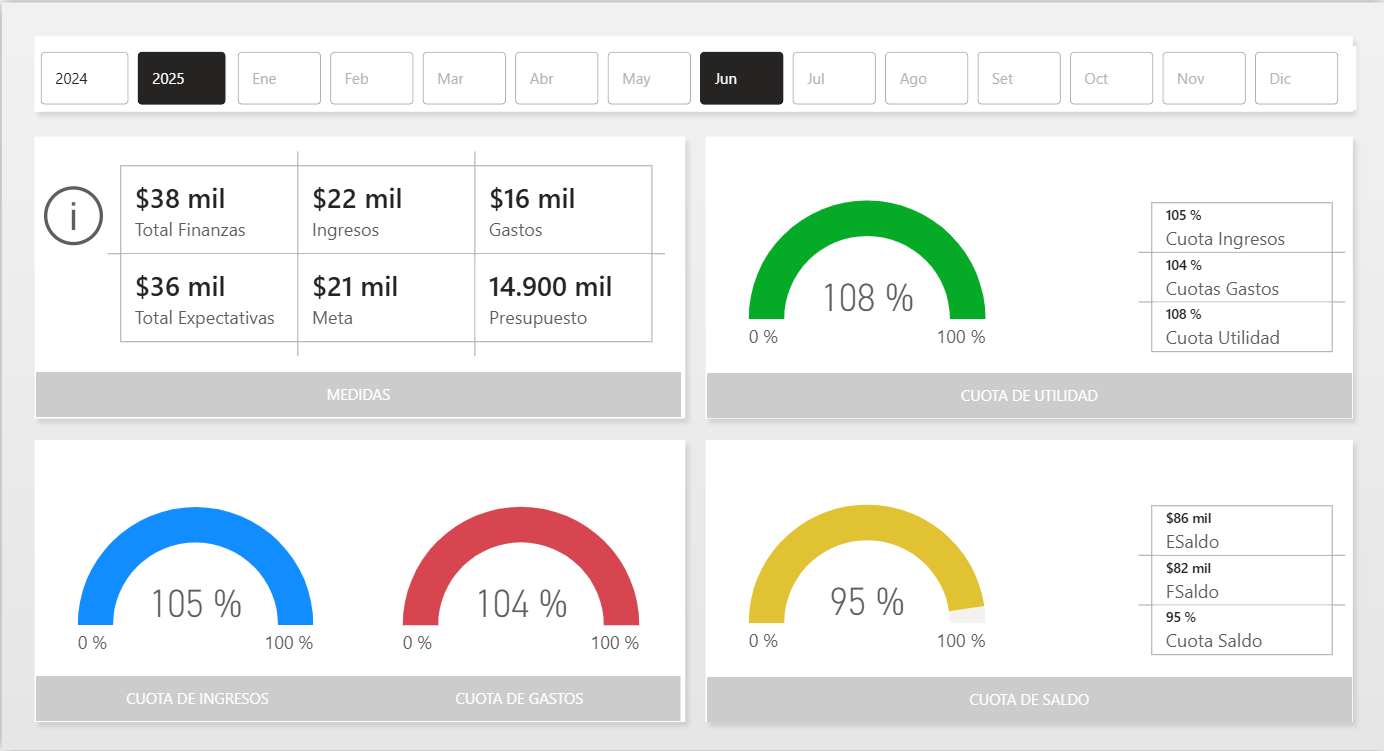
Task: Click the info icon in Medidas panel
Action: click(73, 215)
